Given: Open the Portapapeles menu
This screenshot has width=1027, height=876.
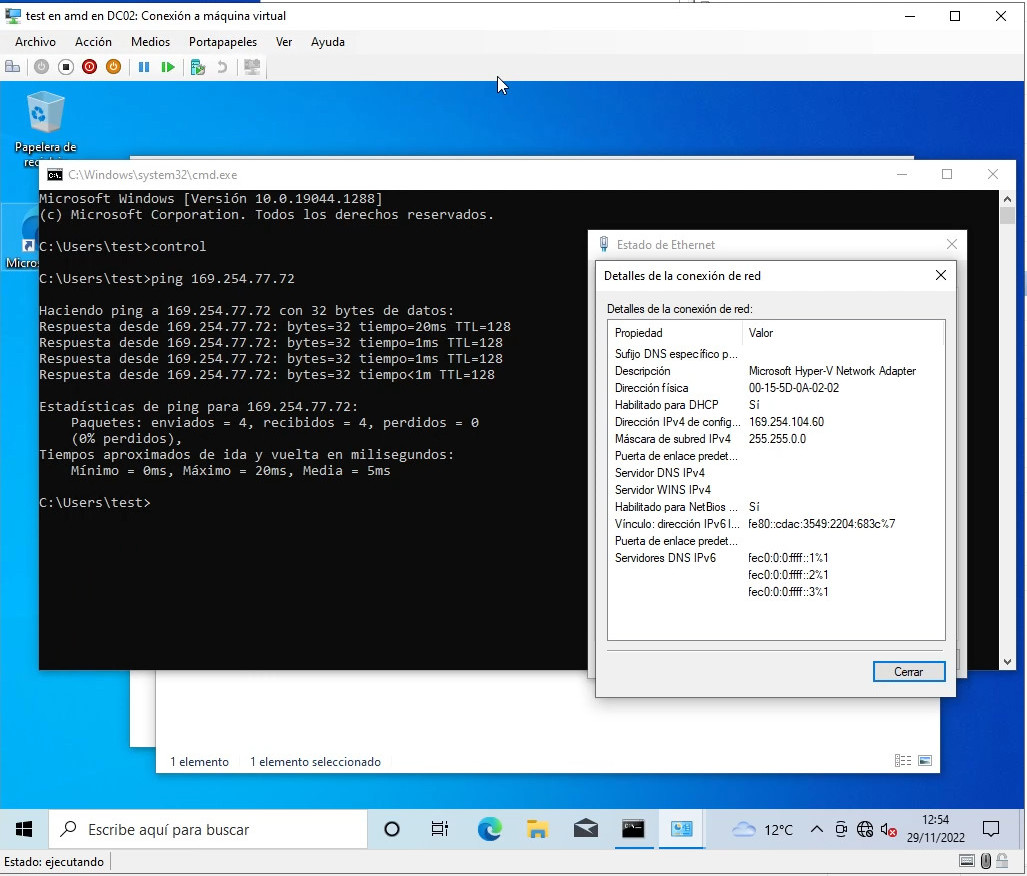Looking at the screenshot, I should click(x=223, y=42).
